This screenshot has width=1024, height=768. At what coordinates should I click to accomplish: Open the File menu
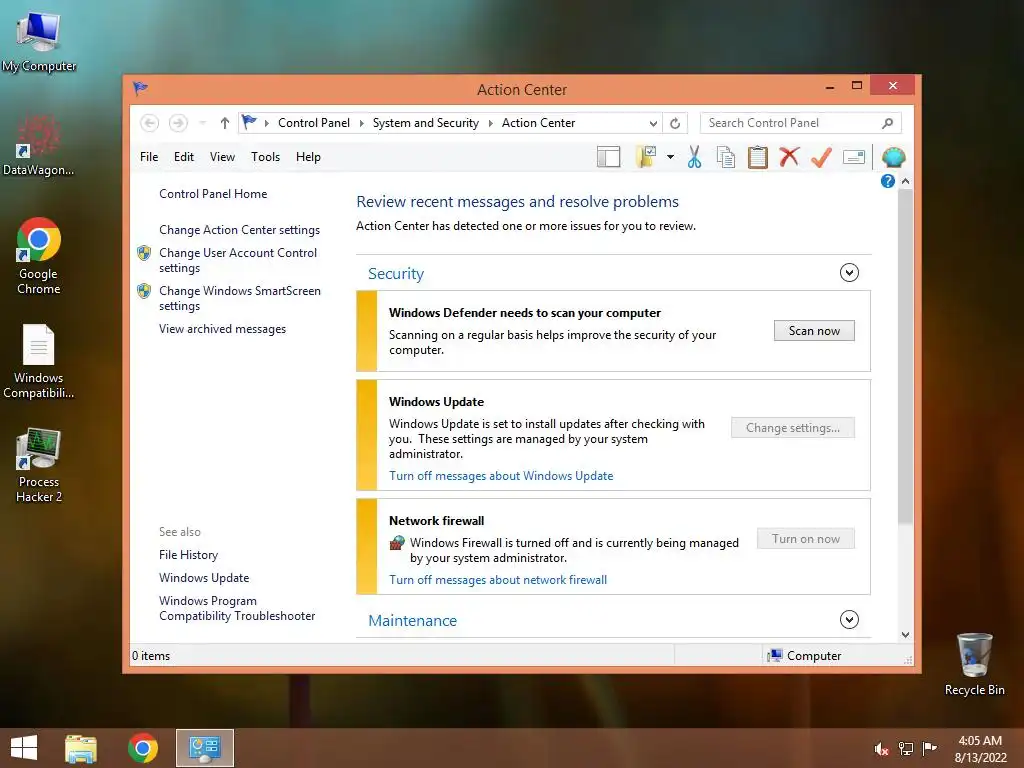(x=149, y=157)
